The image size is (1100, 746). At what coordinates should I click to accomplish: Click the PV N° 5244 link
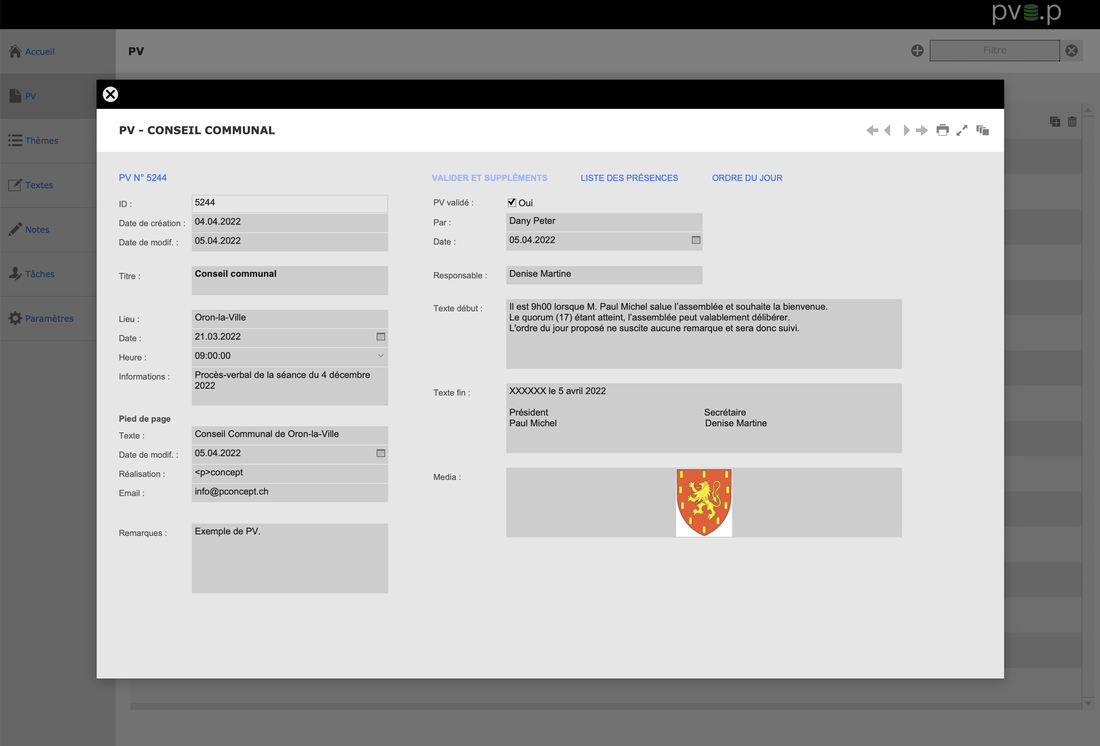pyautogui.click(x=143, y=178)
